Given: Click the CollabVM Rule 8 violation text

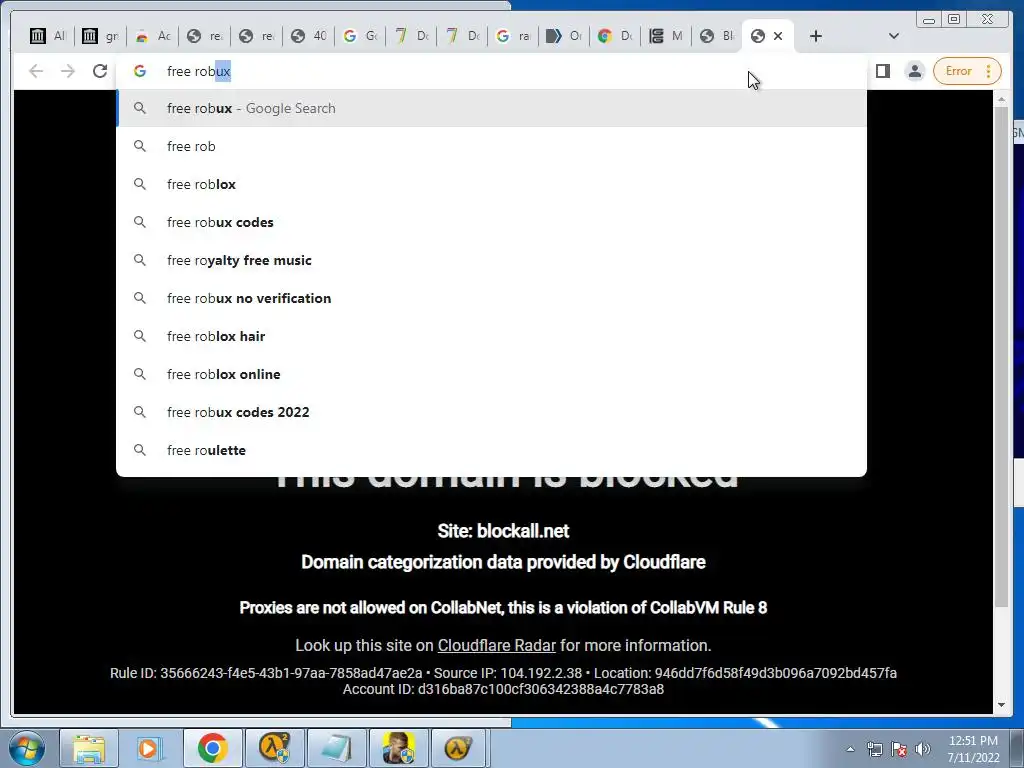Looking at the screenshot, I should point(503,607).
